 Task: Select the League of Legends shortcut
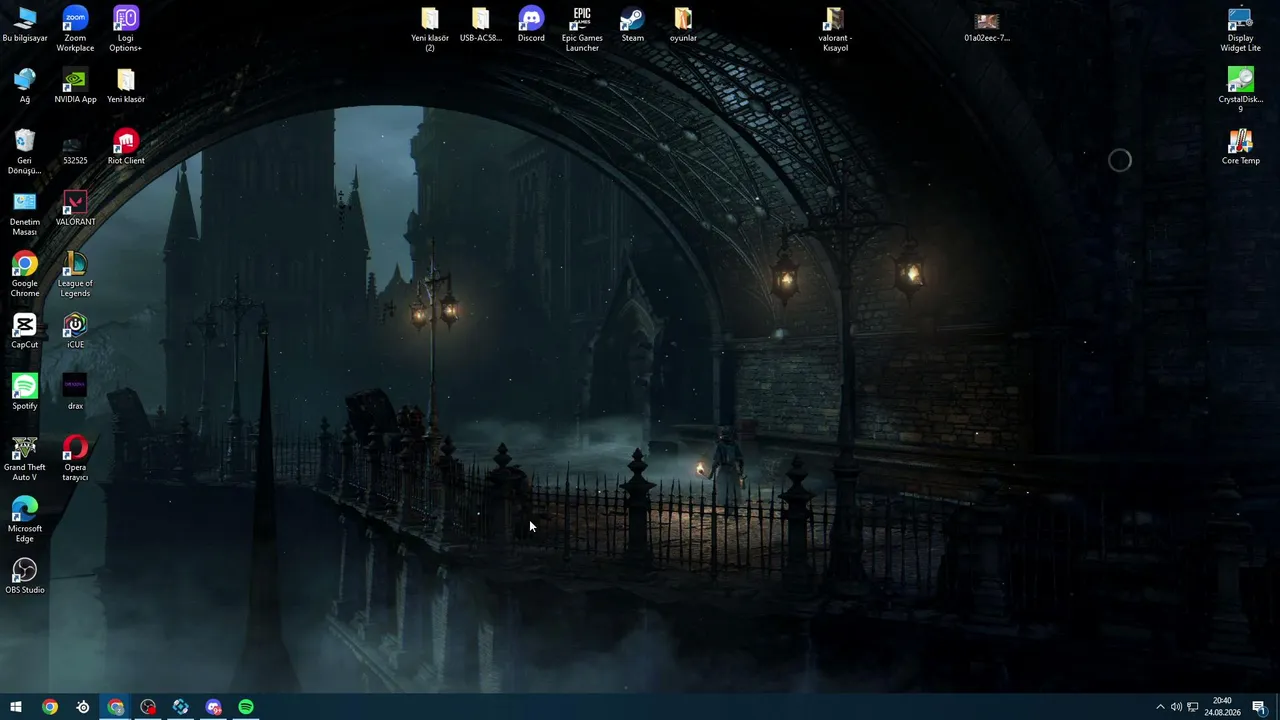(x=75, y=274)
